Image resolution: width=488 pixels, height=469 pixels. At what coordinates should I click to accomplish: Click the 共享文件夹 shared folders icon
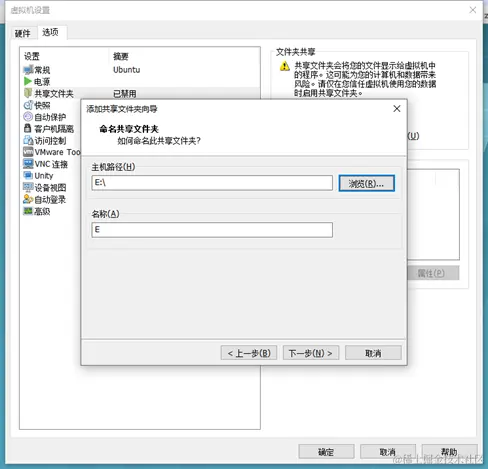28,93
